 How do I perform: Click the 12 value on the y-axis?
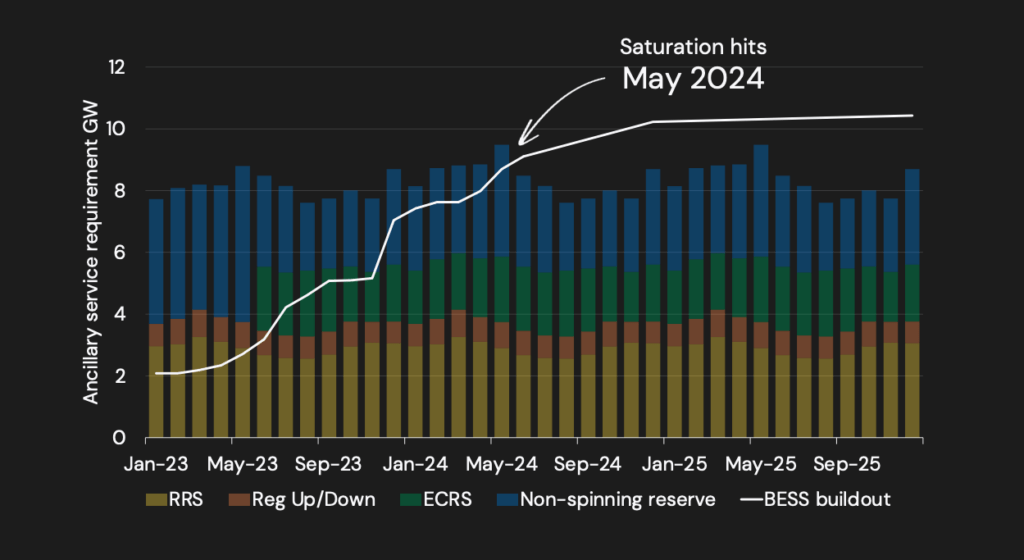pyautogui.click(x=118, y=68)
